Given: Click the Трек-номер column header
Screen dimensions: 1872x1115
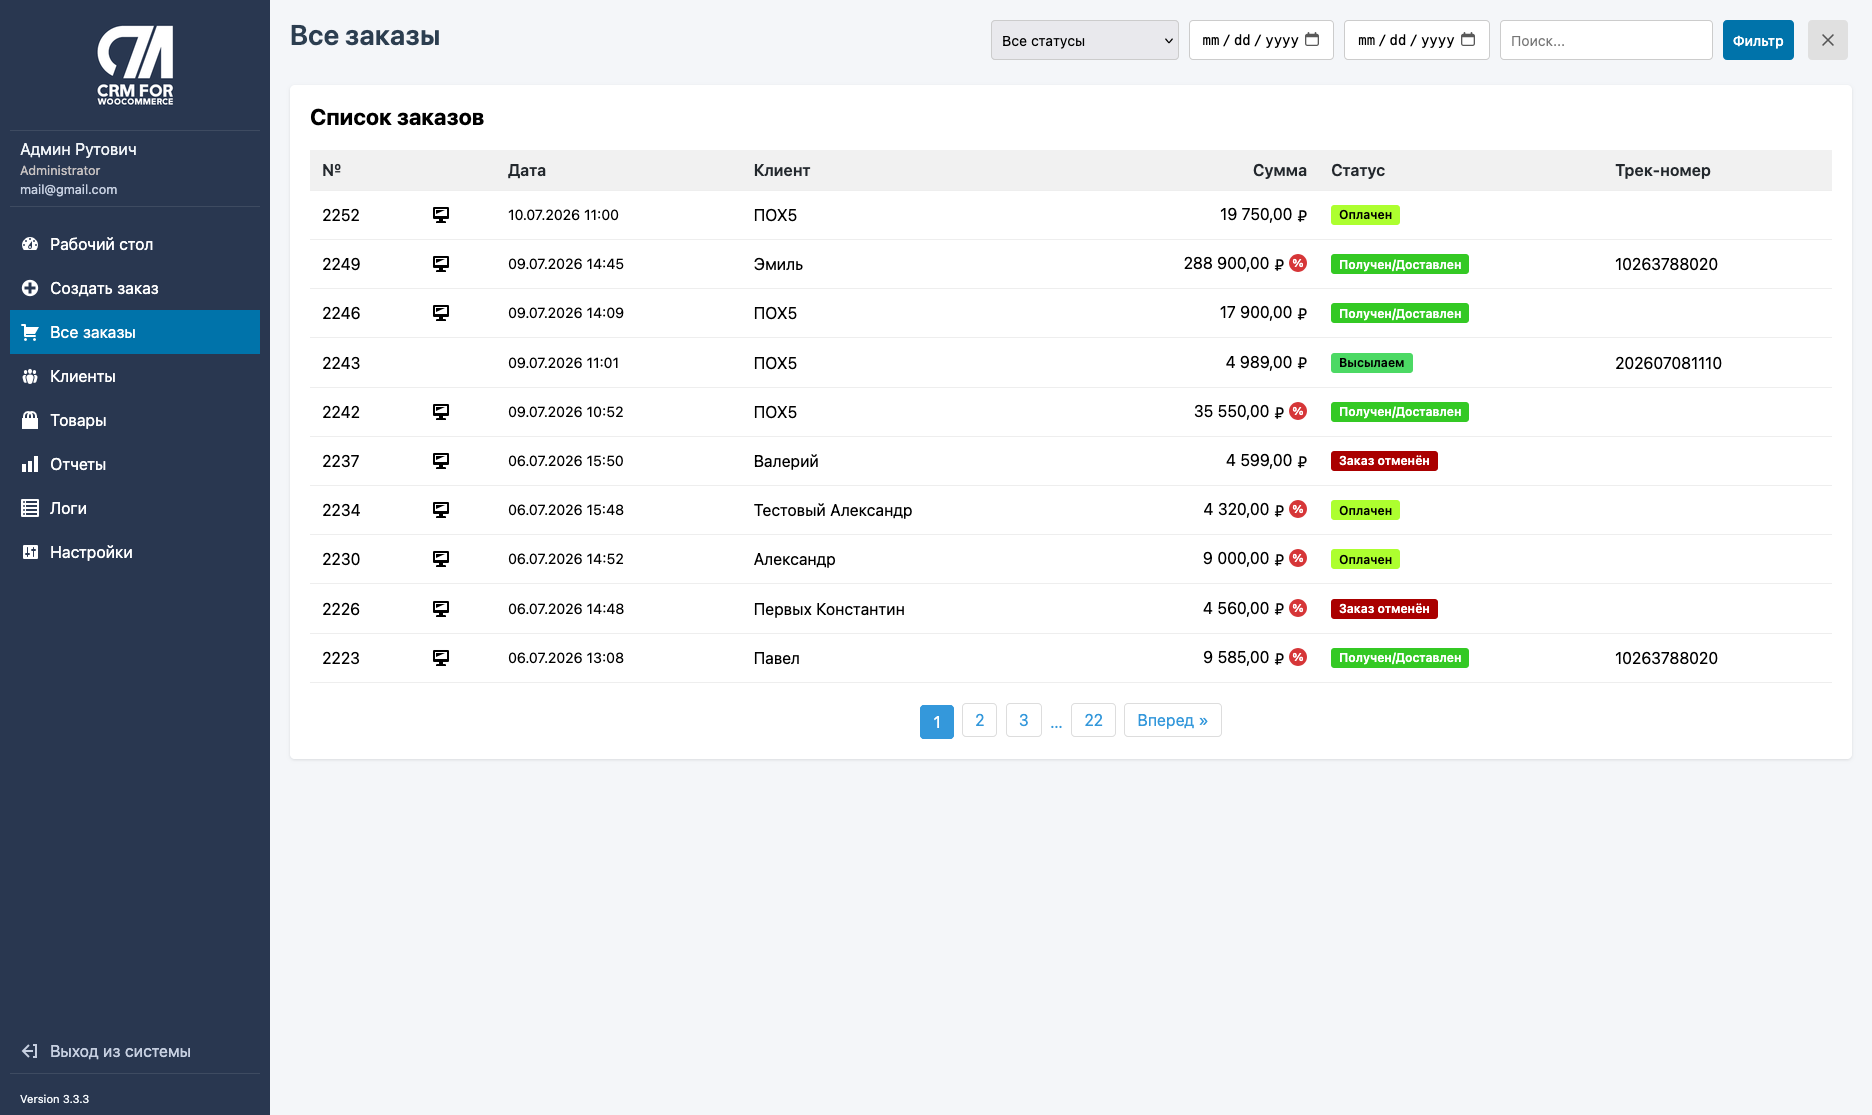Looking at the screenshot, I should tap(1663, 170).
